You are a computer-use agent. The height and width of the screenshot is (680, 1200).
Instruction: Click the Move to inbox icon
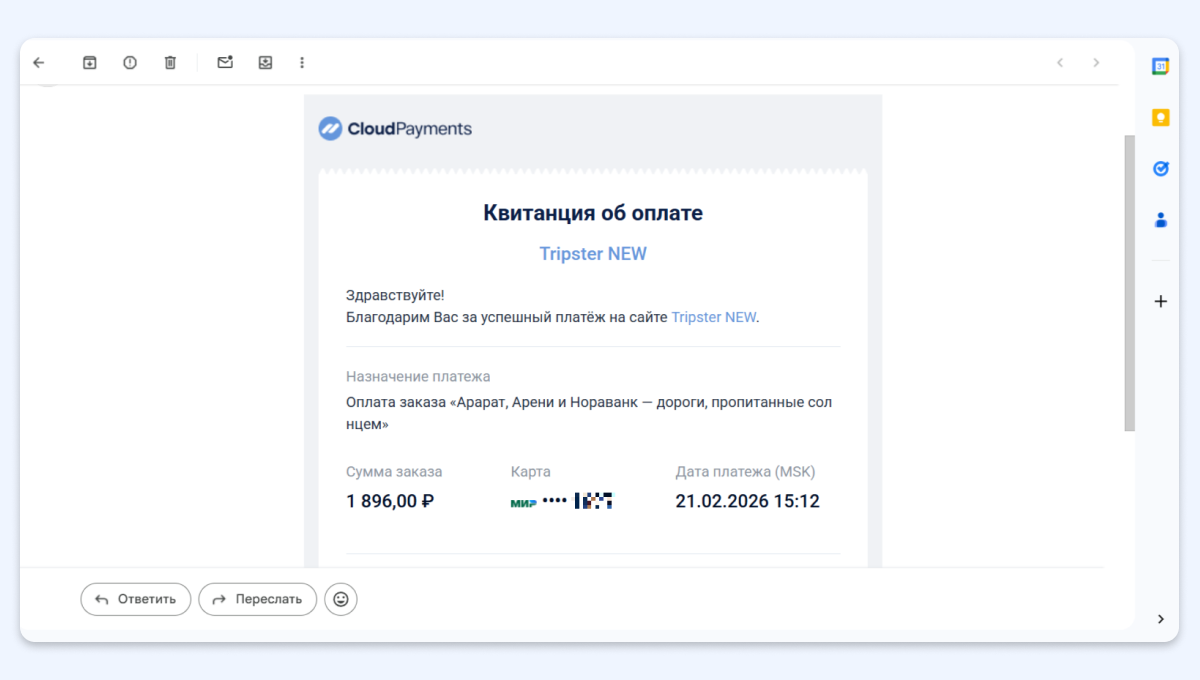coord(265,62)
